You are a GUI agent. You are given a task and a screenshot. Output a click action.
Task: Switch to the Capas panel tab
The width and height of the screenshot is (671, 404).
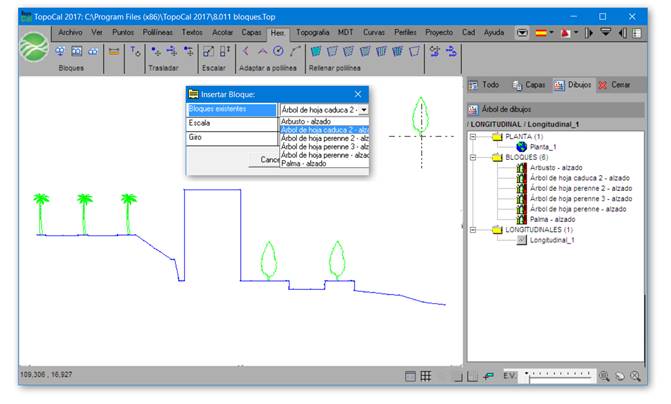(529, 85)
